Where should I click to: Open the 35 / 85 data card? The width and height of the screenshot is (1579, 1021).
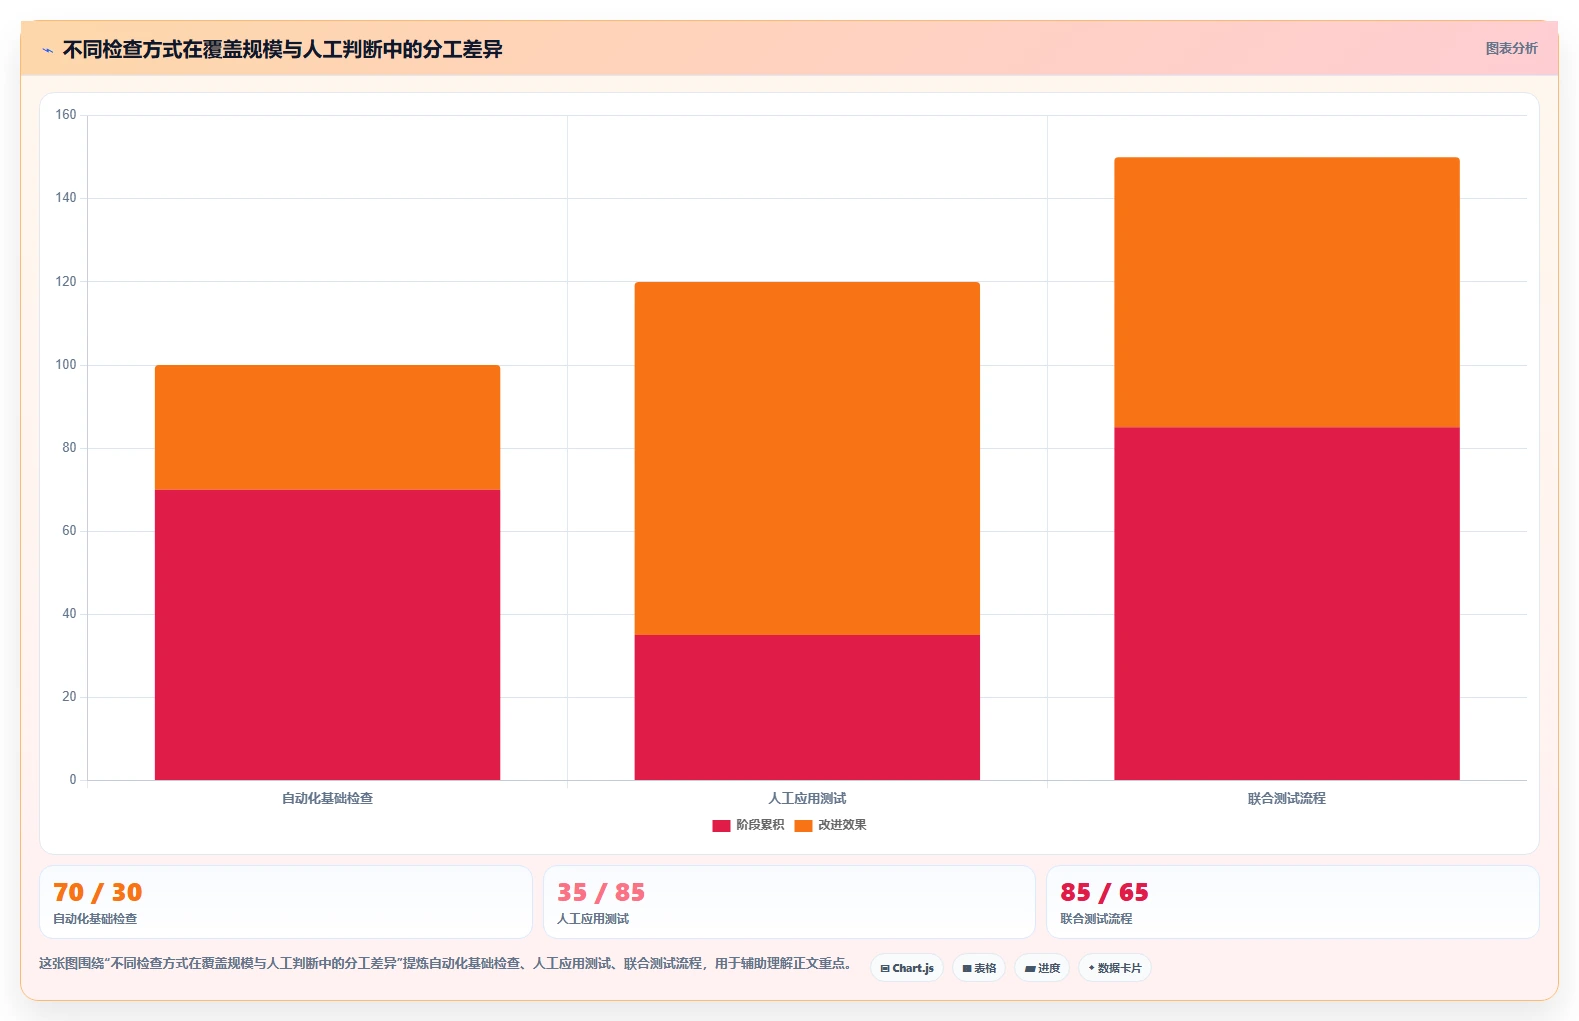pyautogui.click(x=789, y=902)
